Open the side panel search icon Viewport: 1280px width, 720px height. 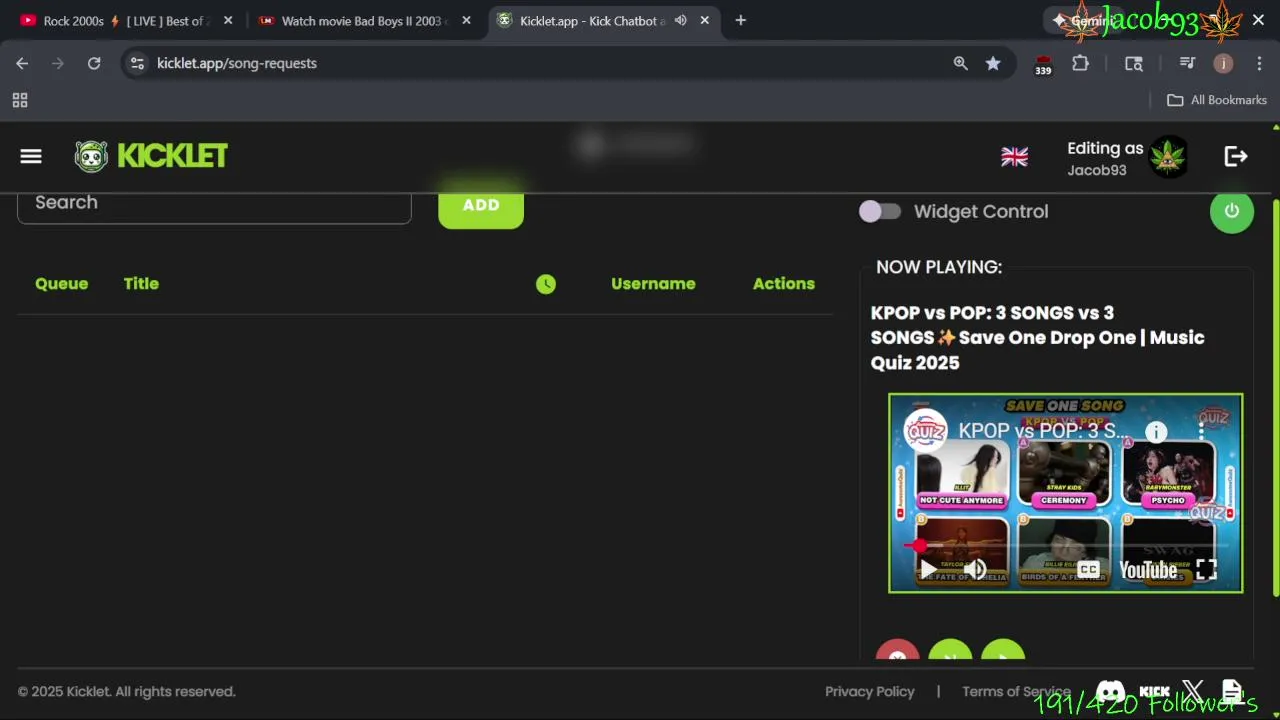[x=1134, y=63]
